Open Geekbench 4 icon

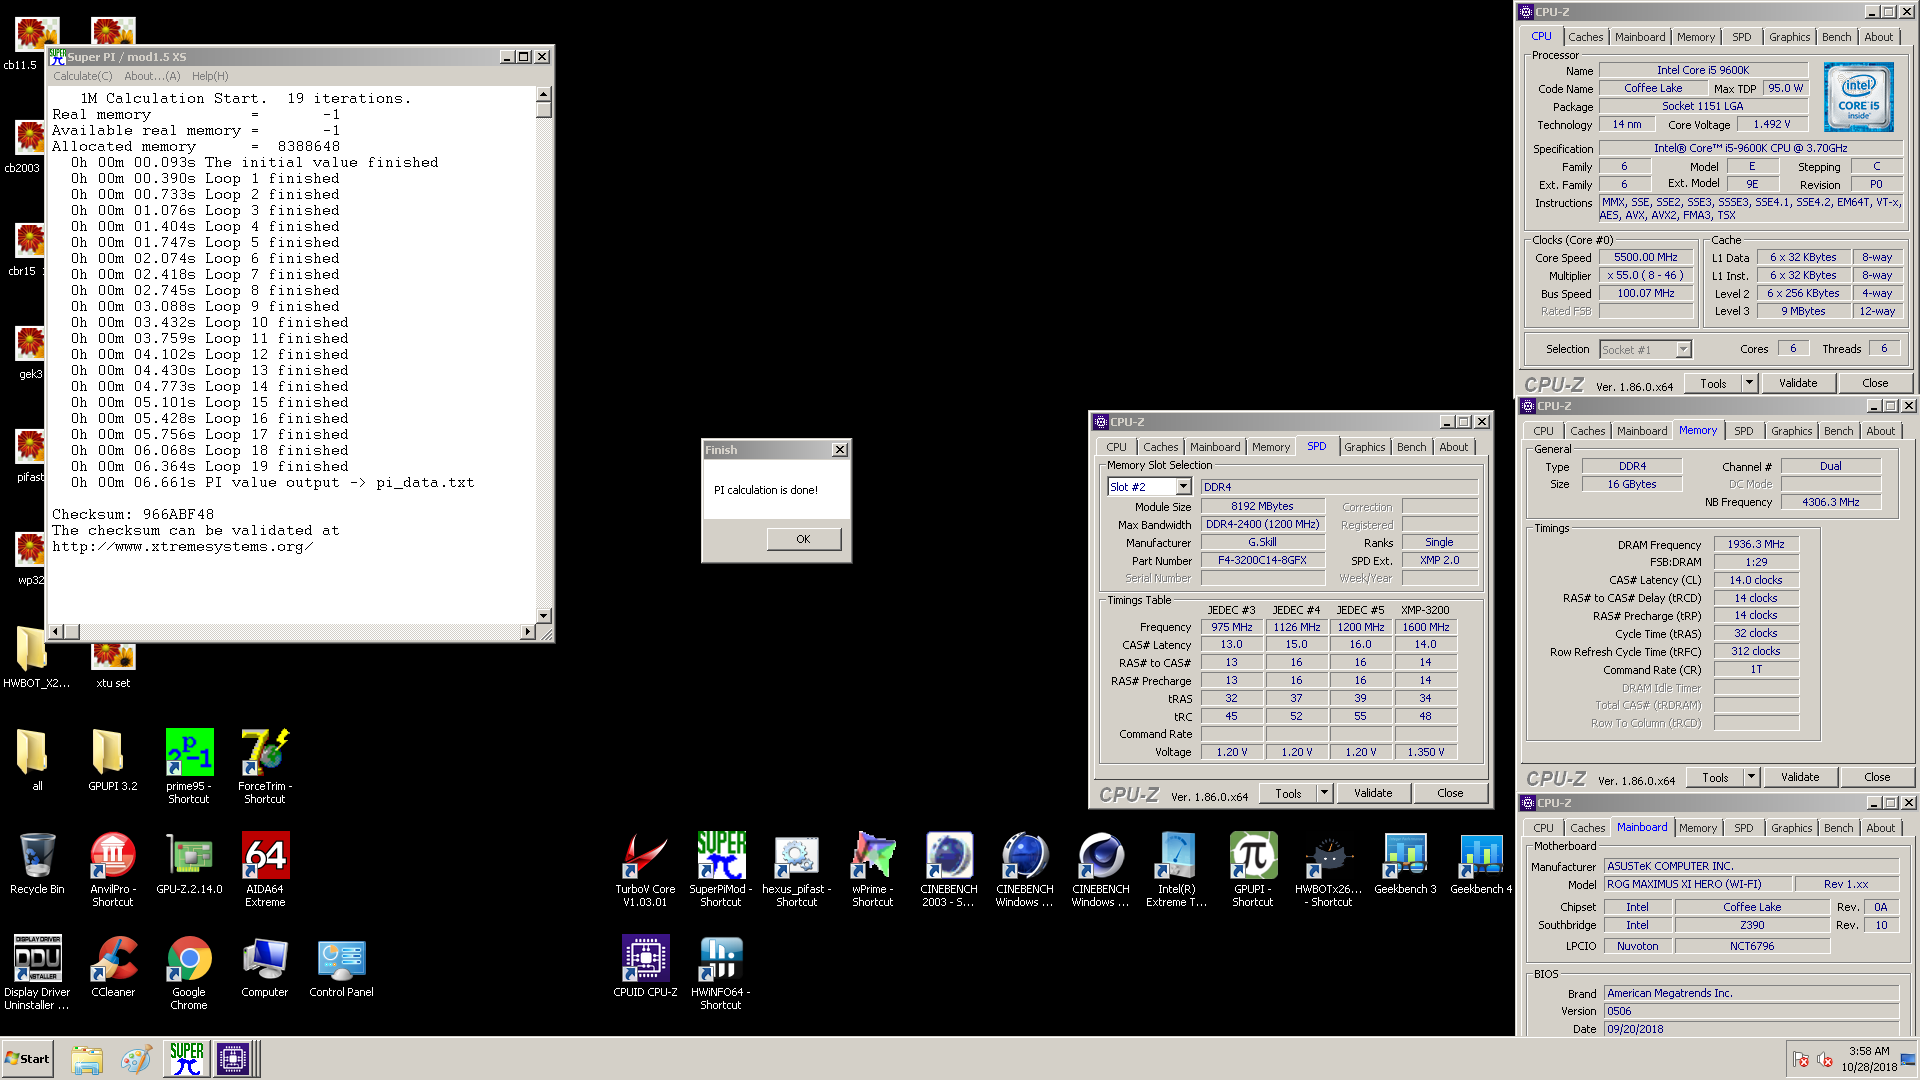coord(1481,864)
